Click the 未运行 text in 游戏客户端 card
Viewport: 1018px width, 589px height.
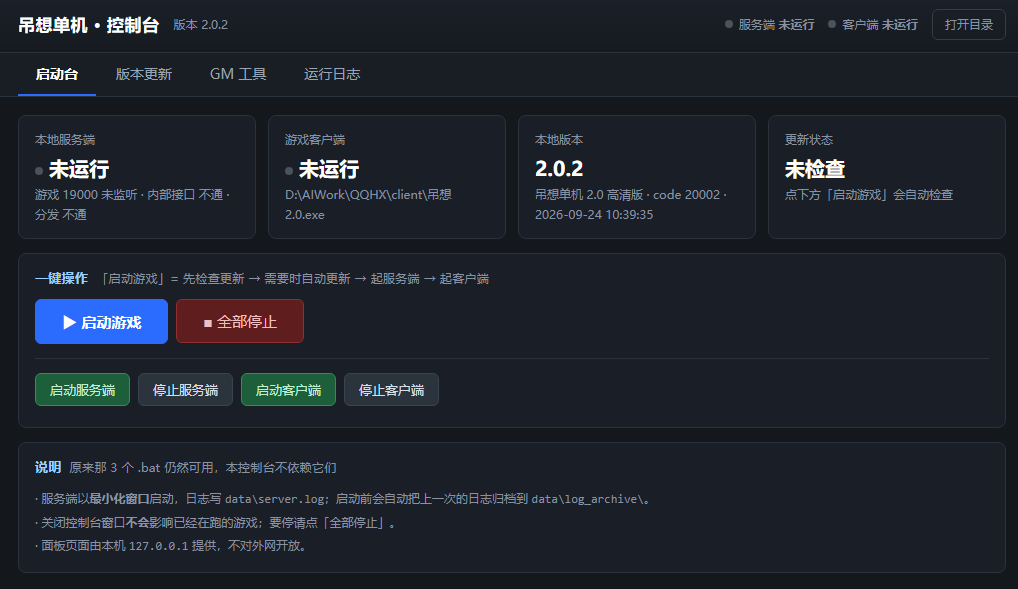(x=329, y=169)
